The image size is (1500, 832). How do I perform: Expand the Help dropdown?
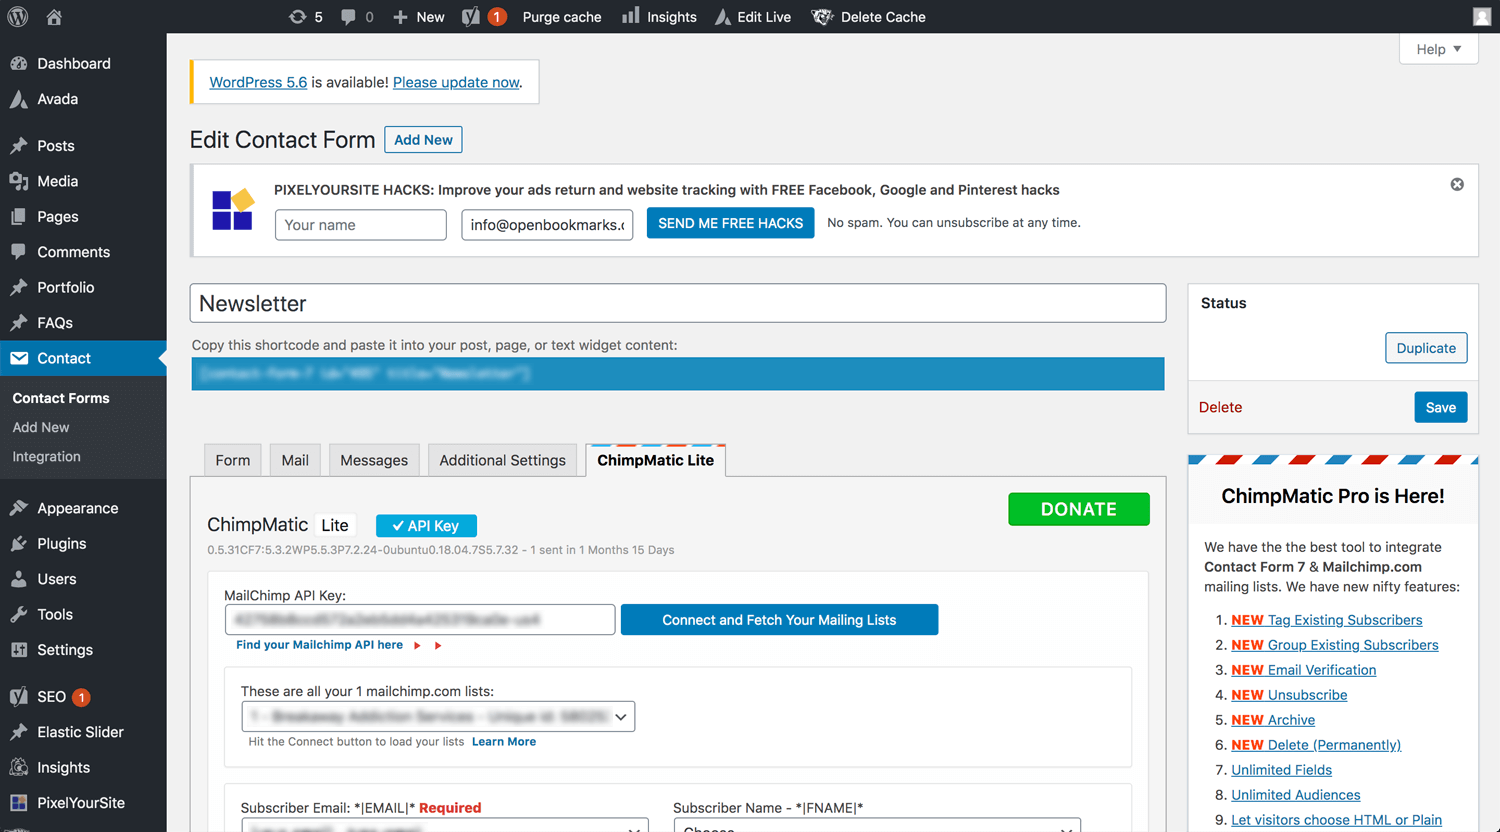pos(1438,49)
